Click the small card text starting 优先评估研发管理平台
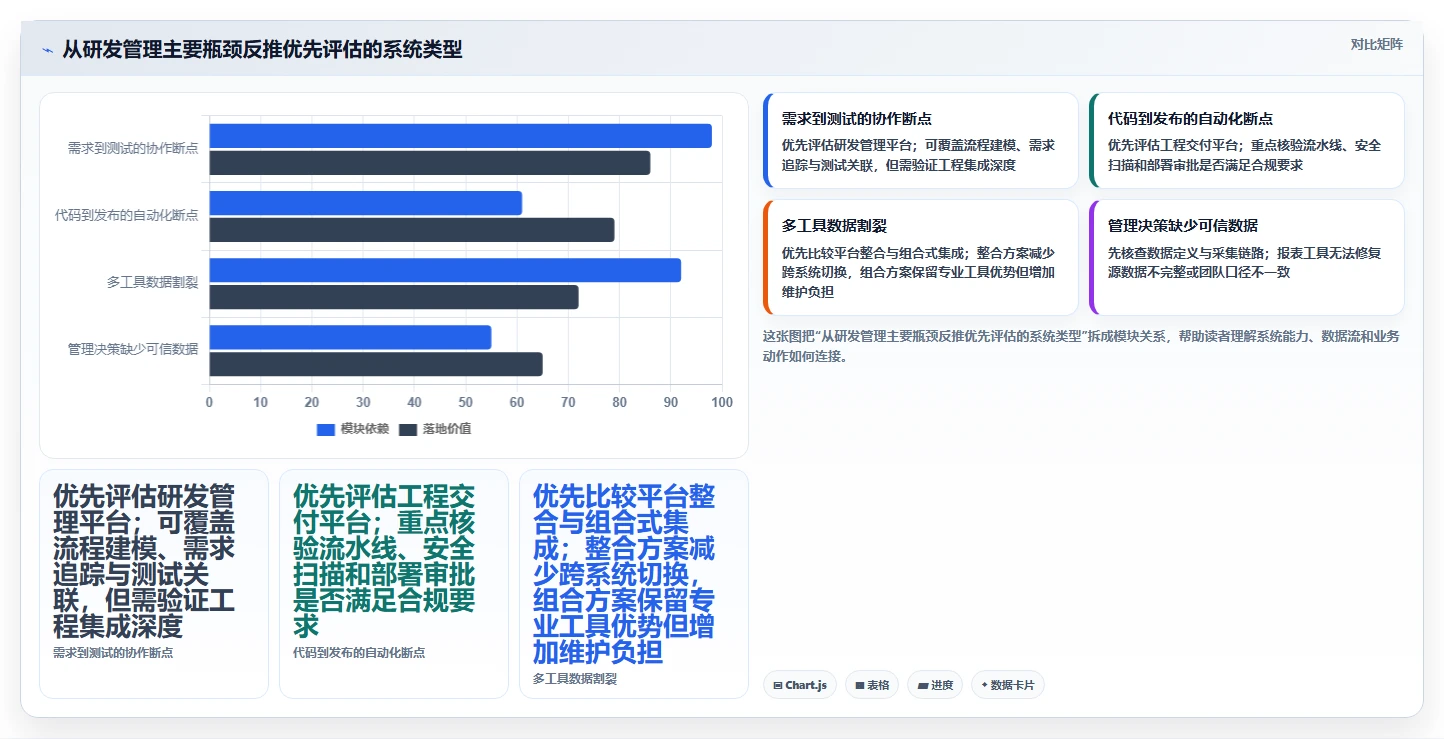Viewport: 1444px width, 739px height. click(918, 155)
